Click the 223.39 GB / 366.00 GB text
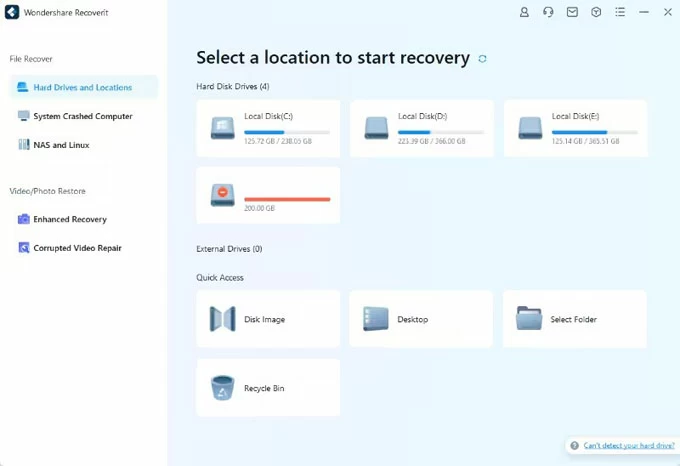680x466 pixels. click(x=432, y=141)
